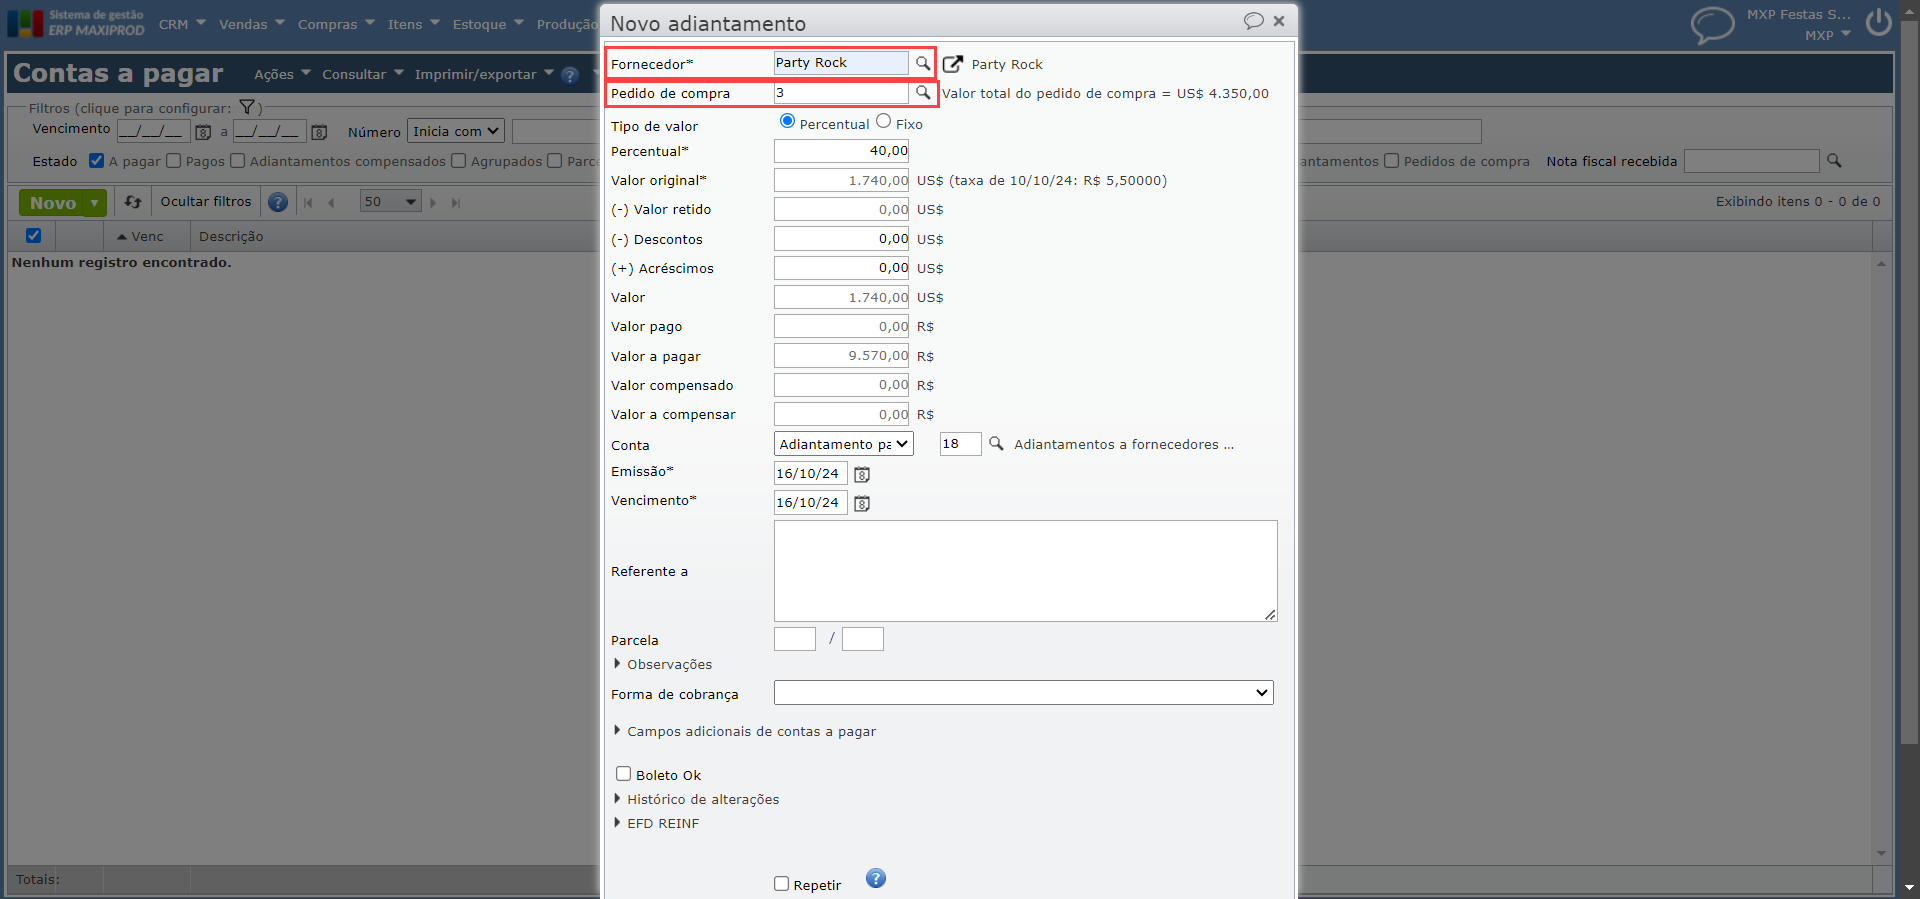Open the Forma de cobrança dropdown
Viewport: 1920px width, 899px height.
[1024, 692]
